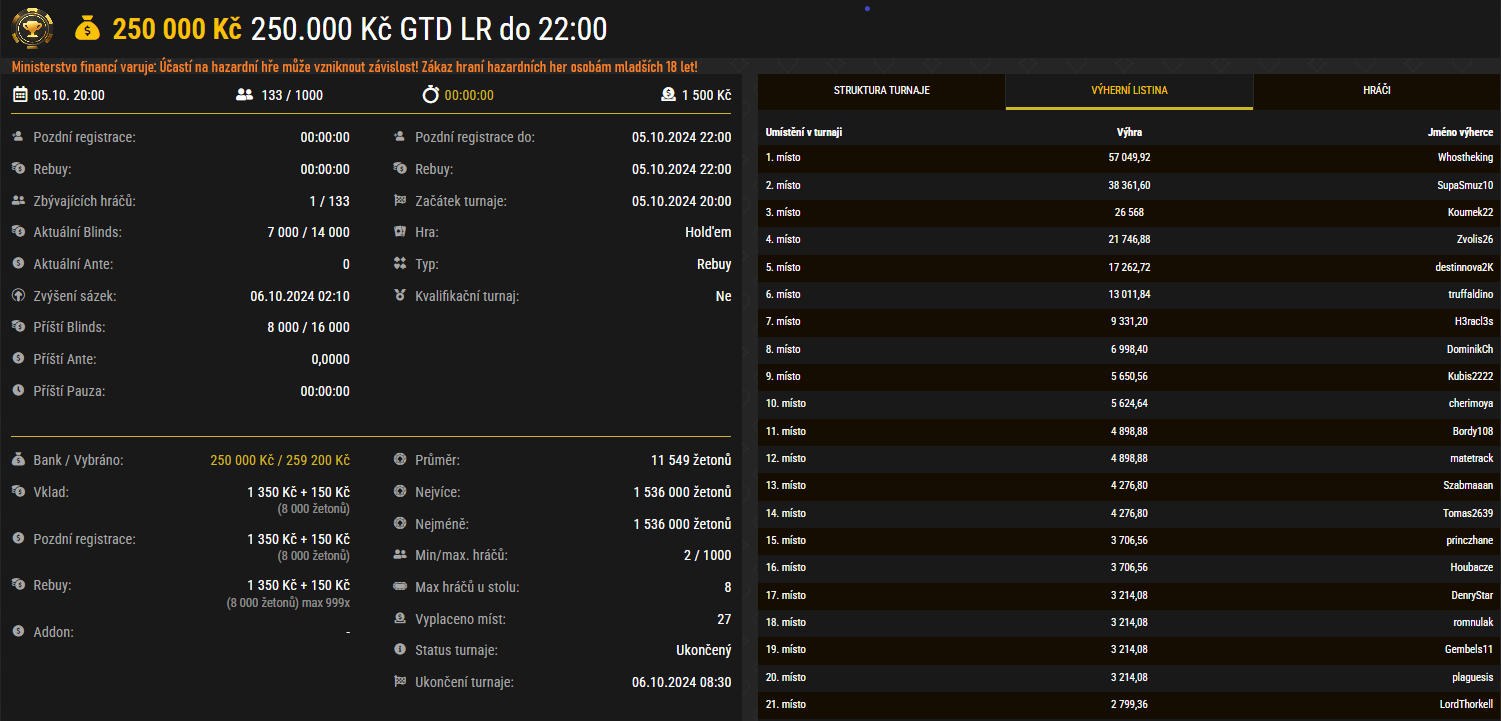Screen dimensions: 1501x721
Task: Click player name matetrack
Action: [1471, 458]
